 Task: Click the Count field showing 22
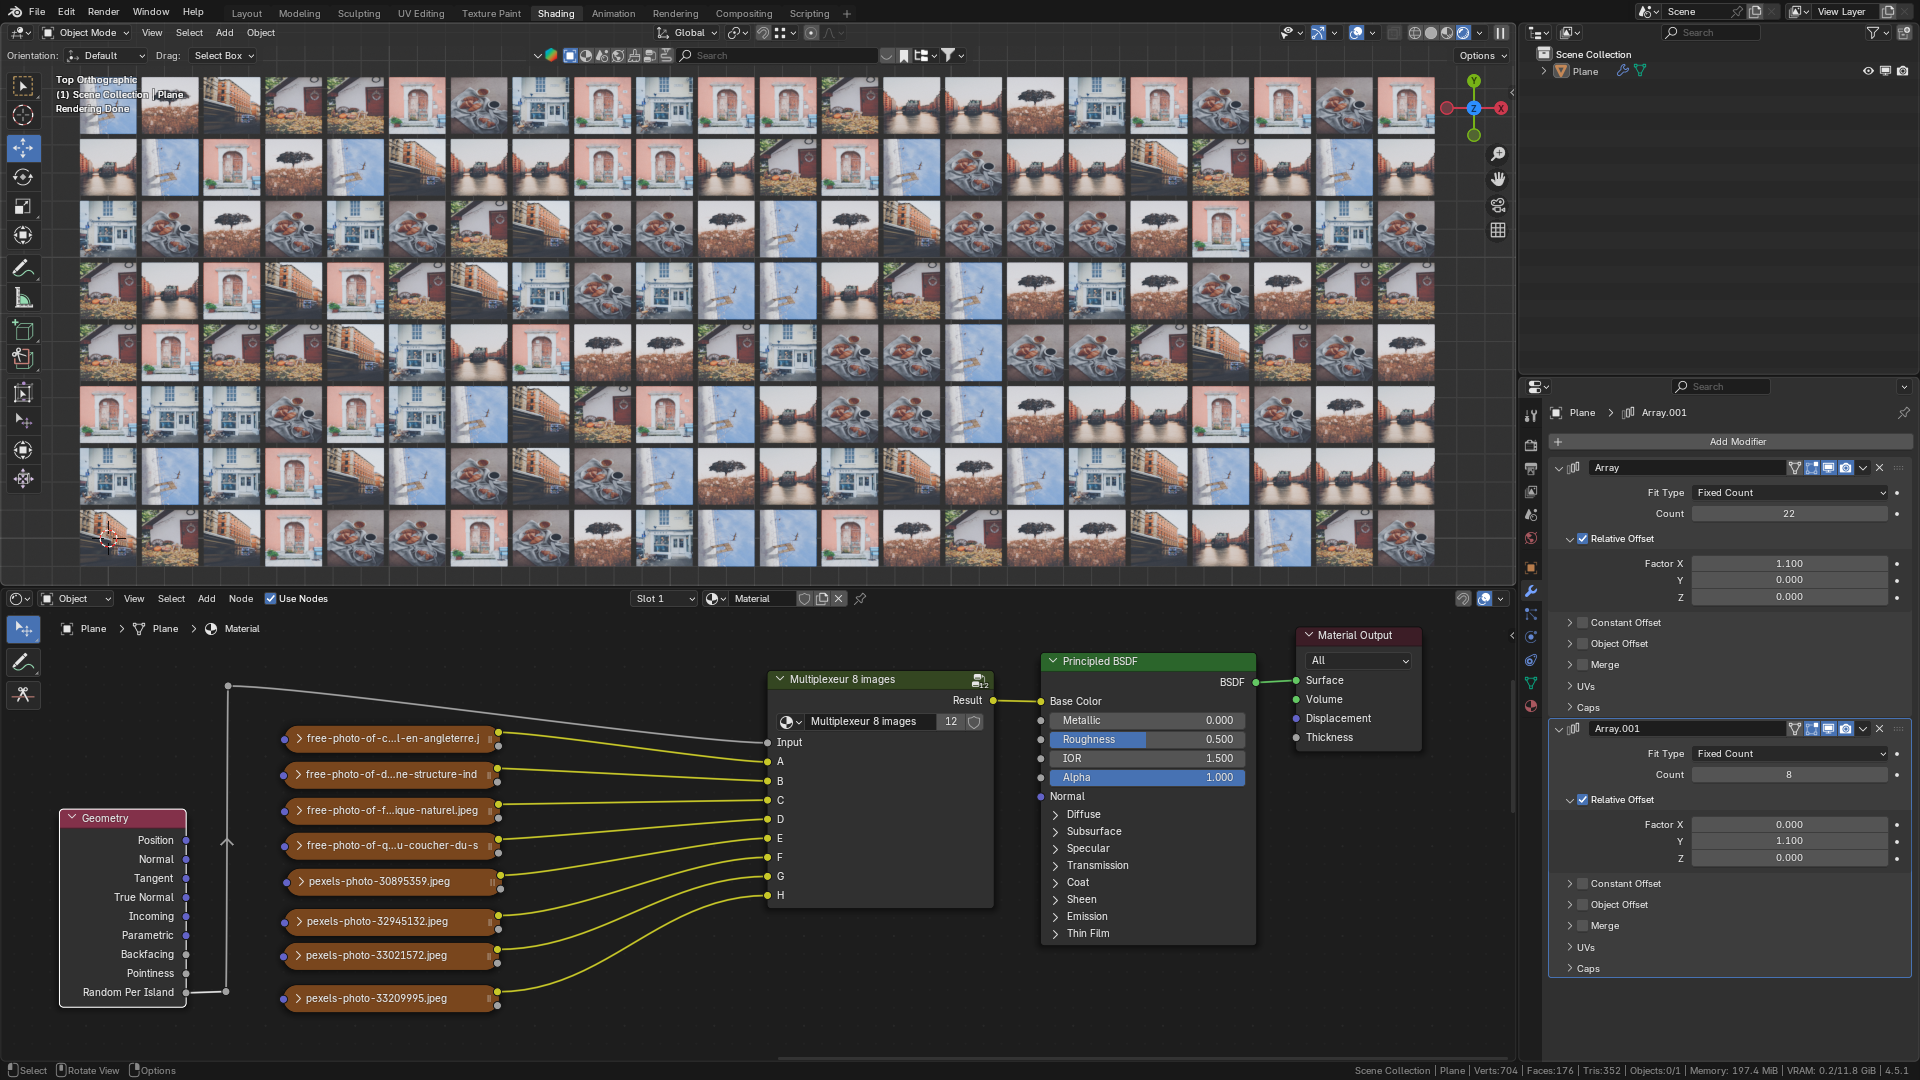tap(1789, 514)
